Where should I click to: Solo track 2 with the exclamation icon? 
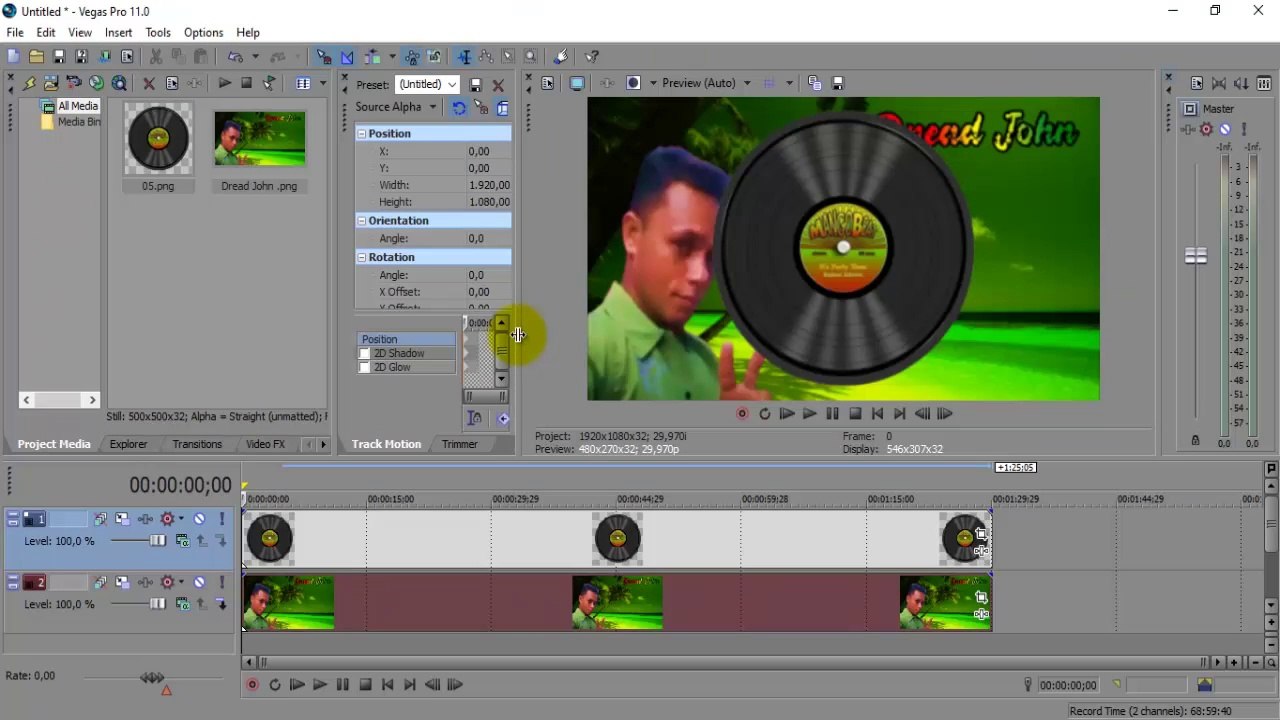(221, 582)
